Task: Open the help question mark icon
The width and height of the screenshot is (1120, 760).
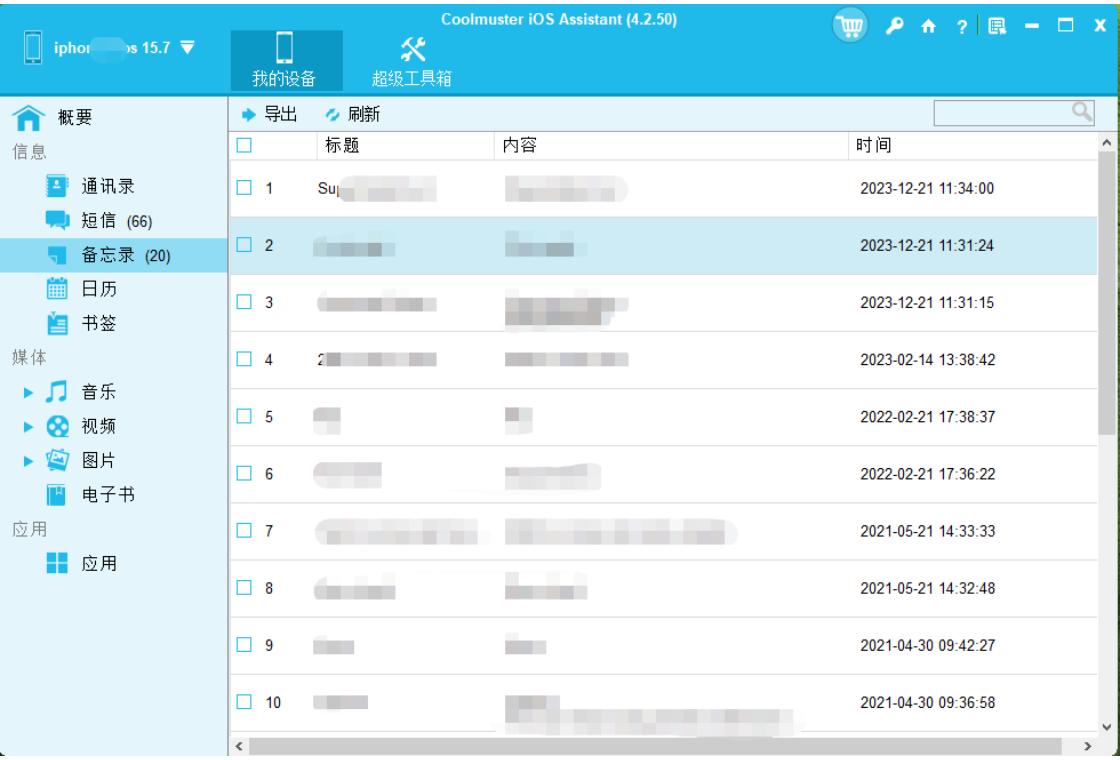Action: pyautogui.click(x=961, y=27)
